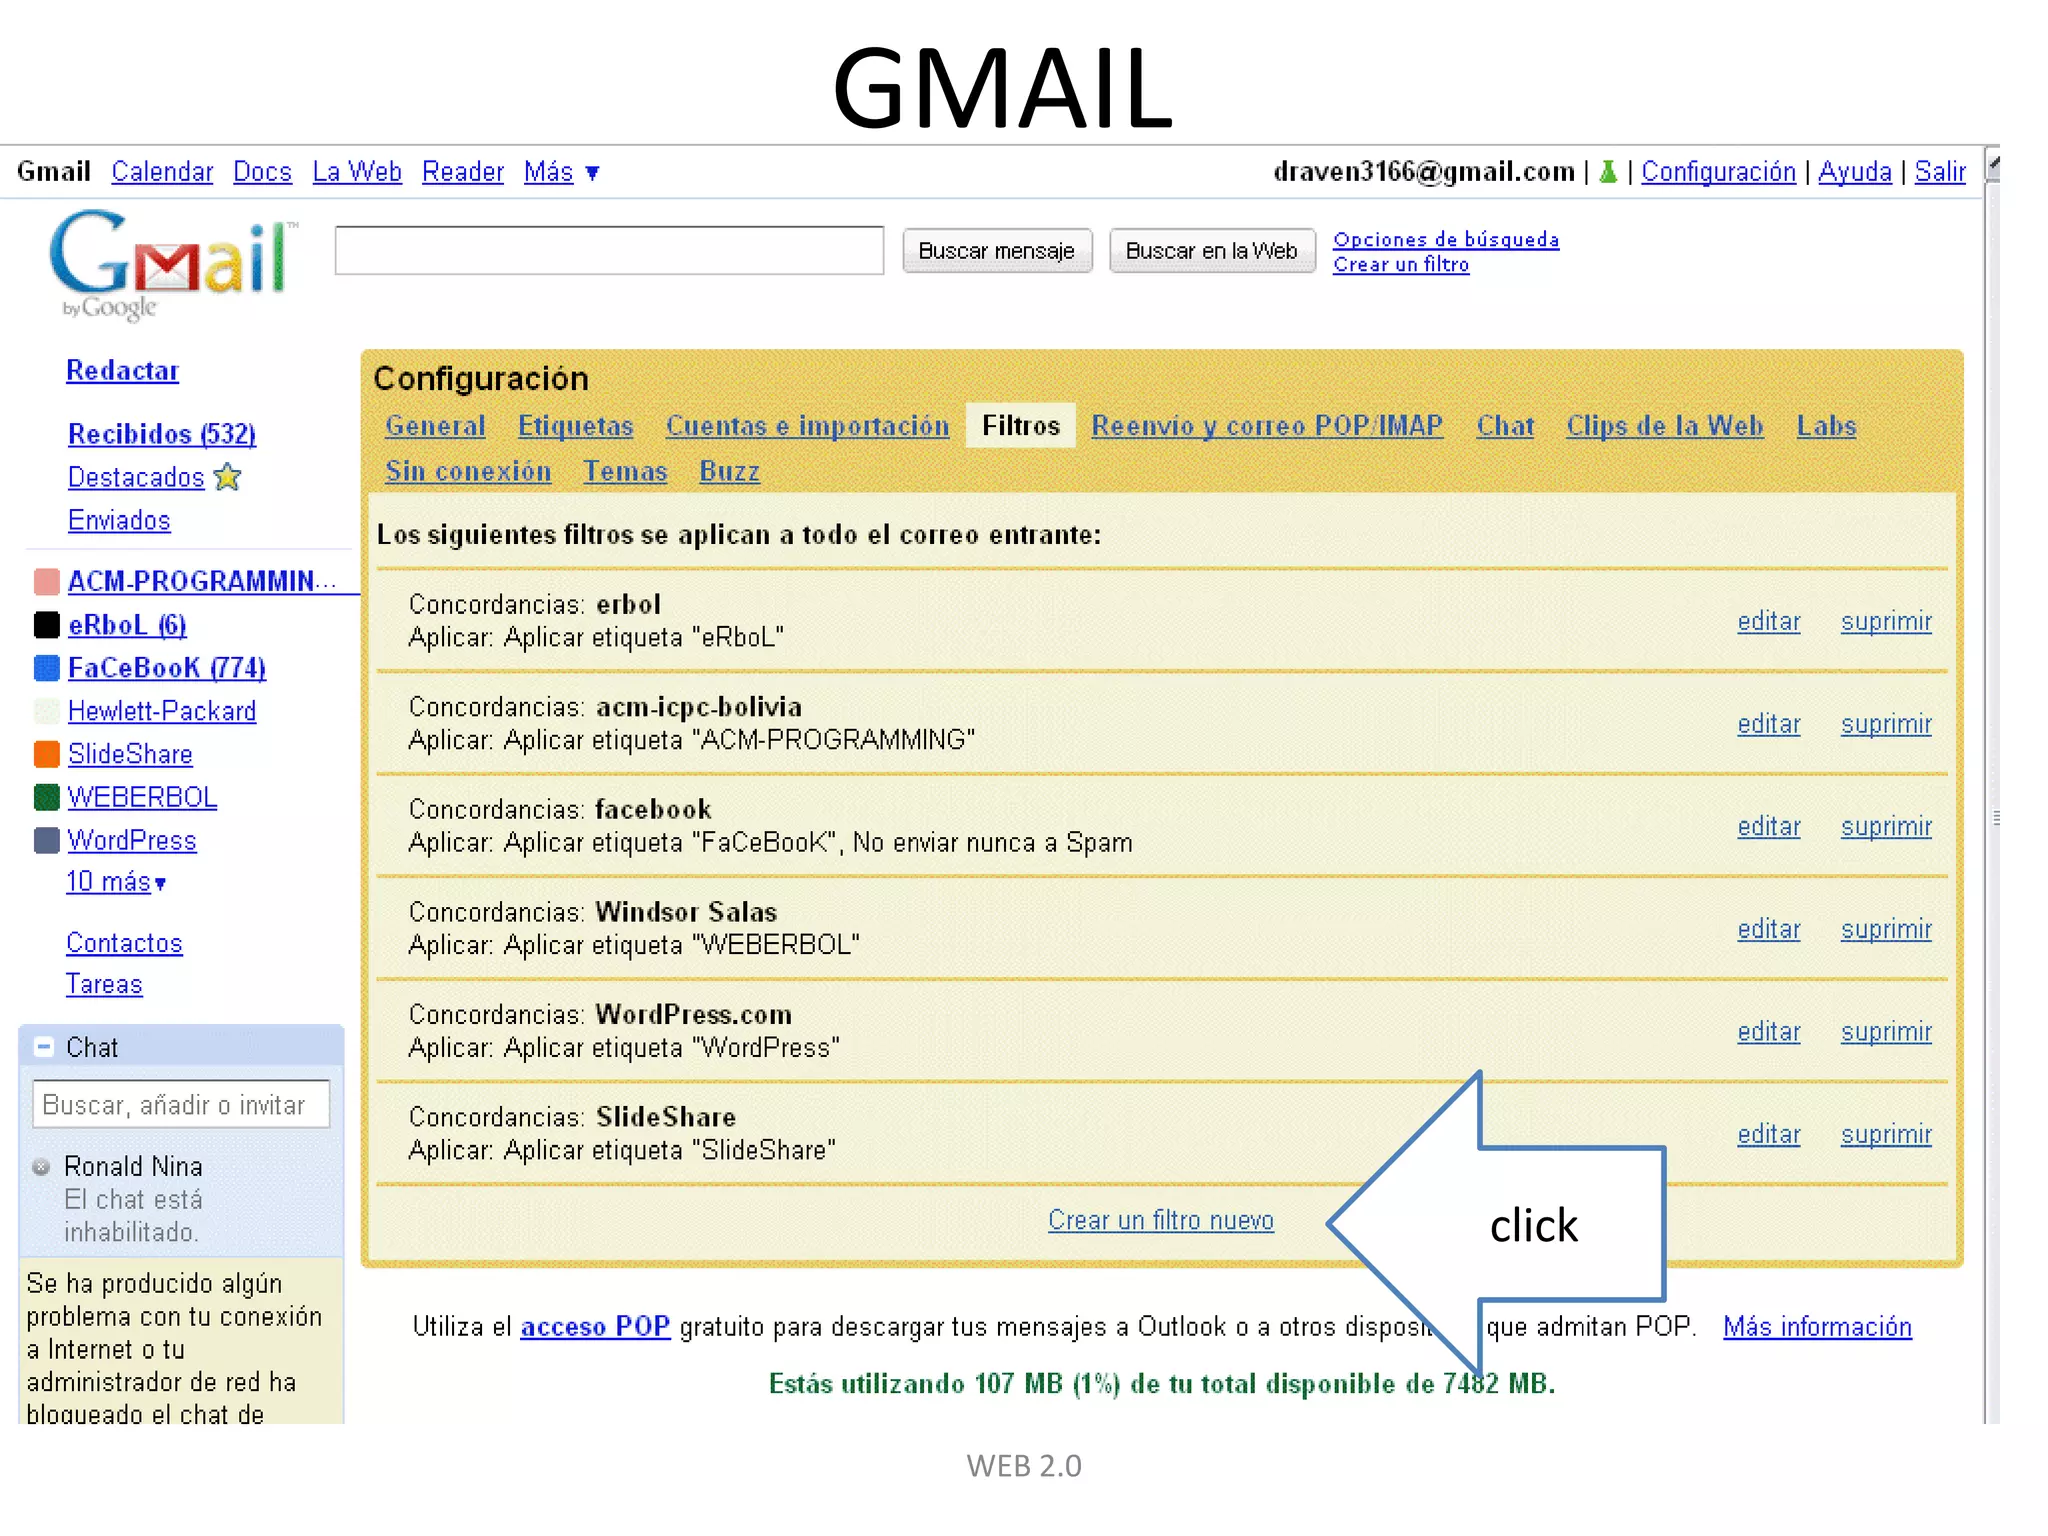
Task: Open La Web in the top bar
Action: pos(357,172)
